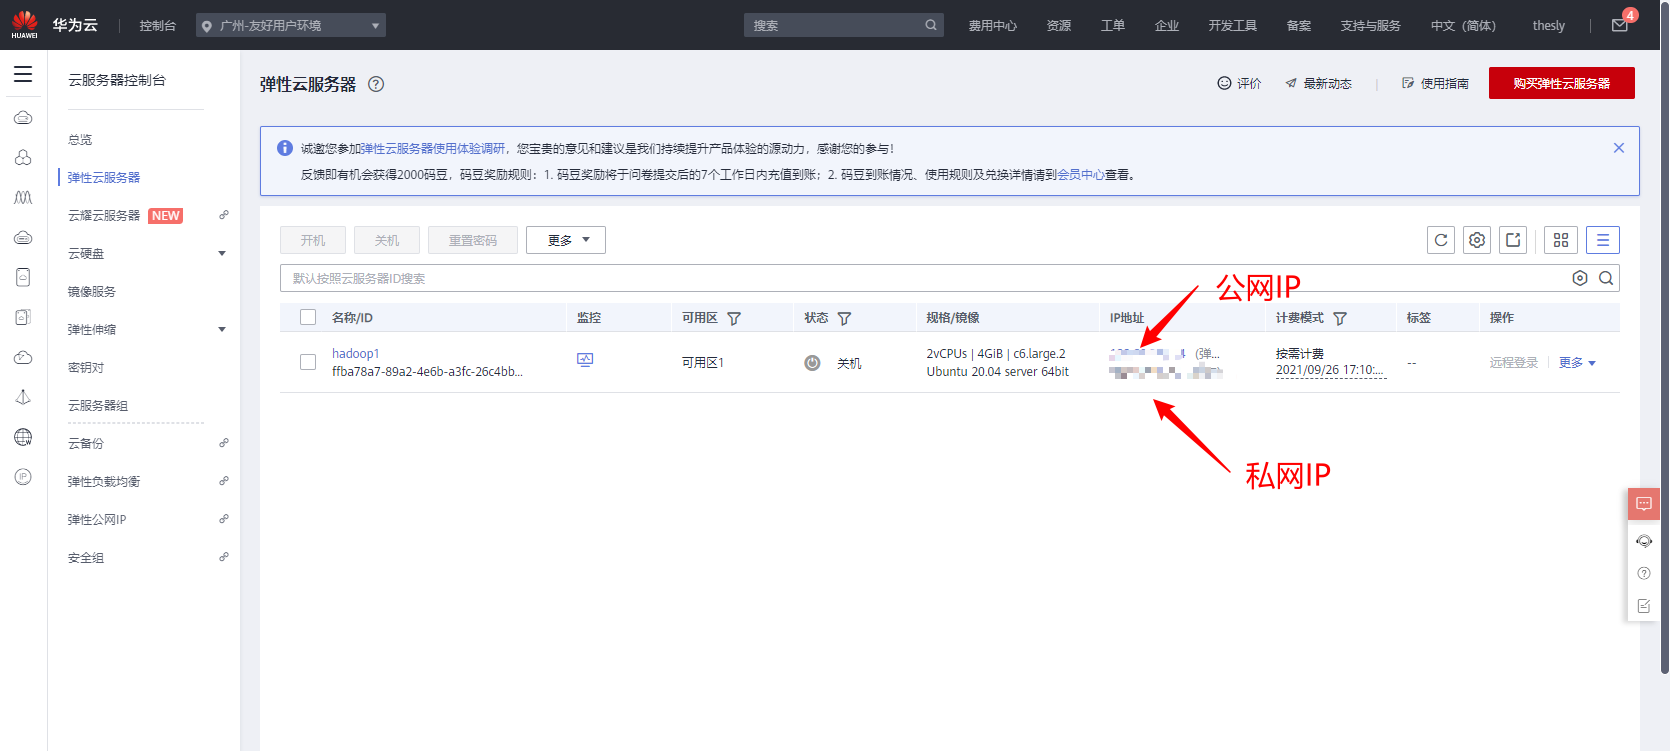Check the hadoop1 row checkbox

pos(308,362)
